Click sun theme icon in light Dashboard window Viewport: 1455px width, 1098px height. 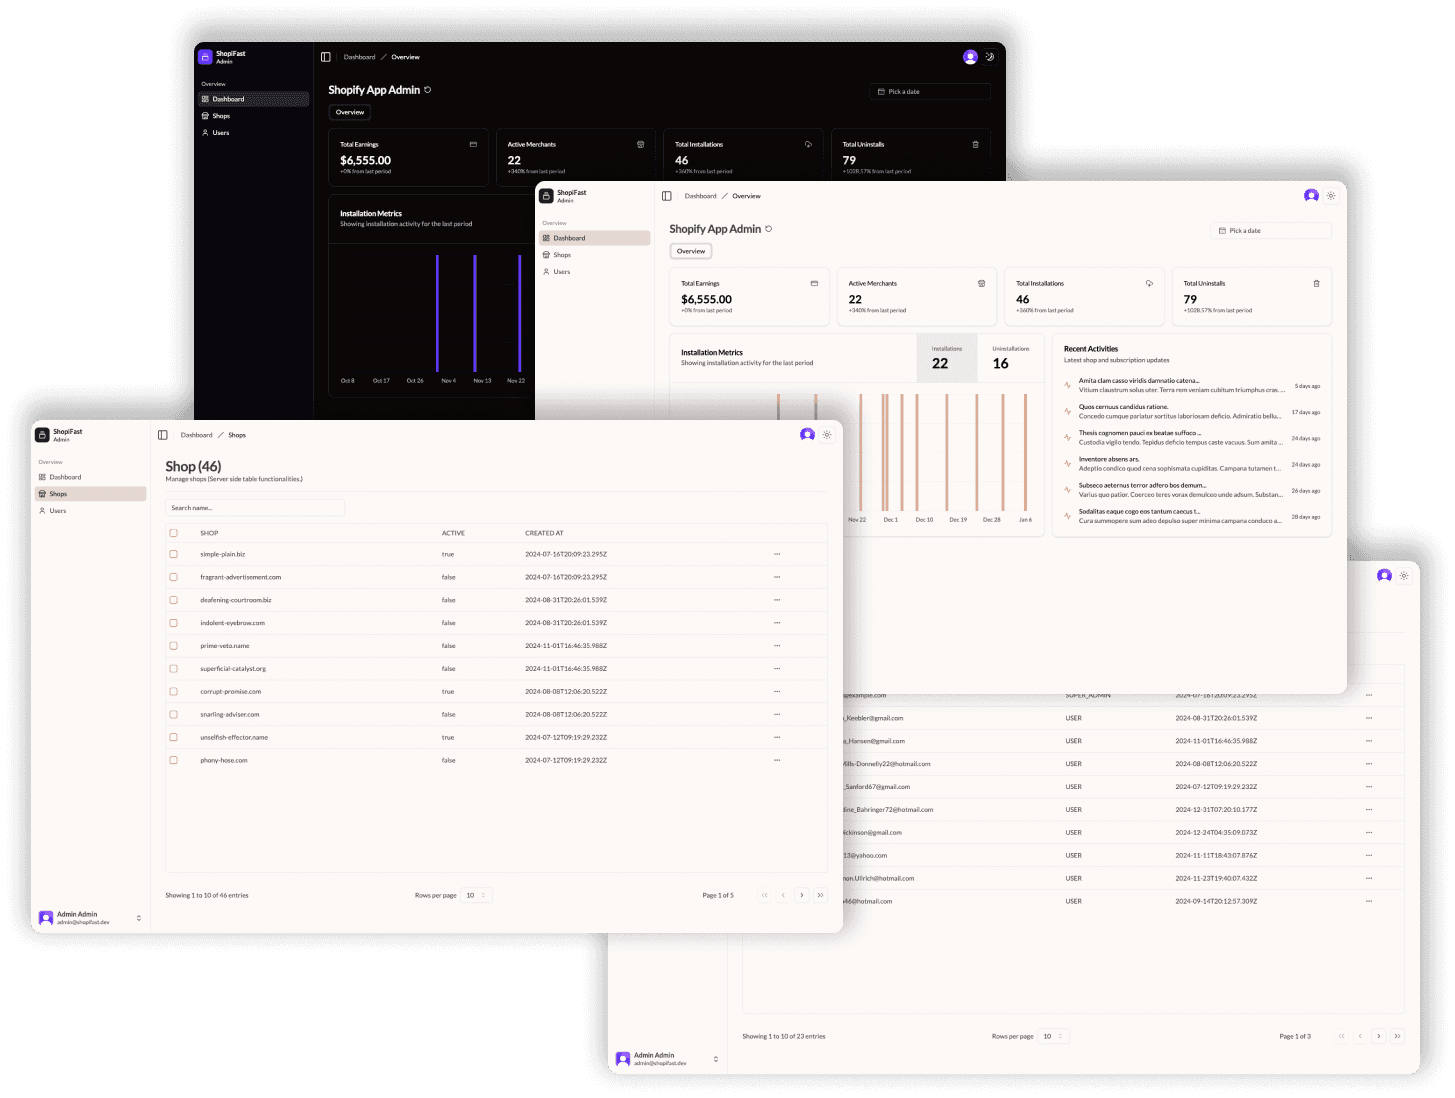pos(1331,196)
